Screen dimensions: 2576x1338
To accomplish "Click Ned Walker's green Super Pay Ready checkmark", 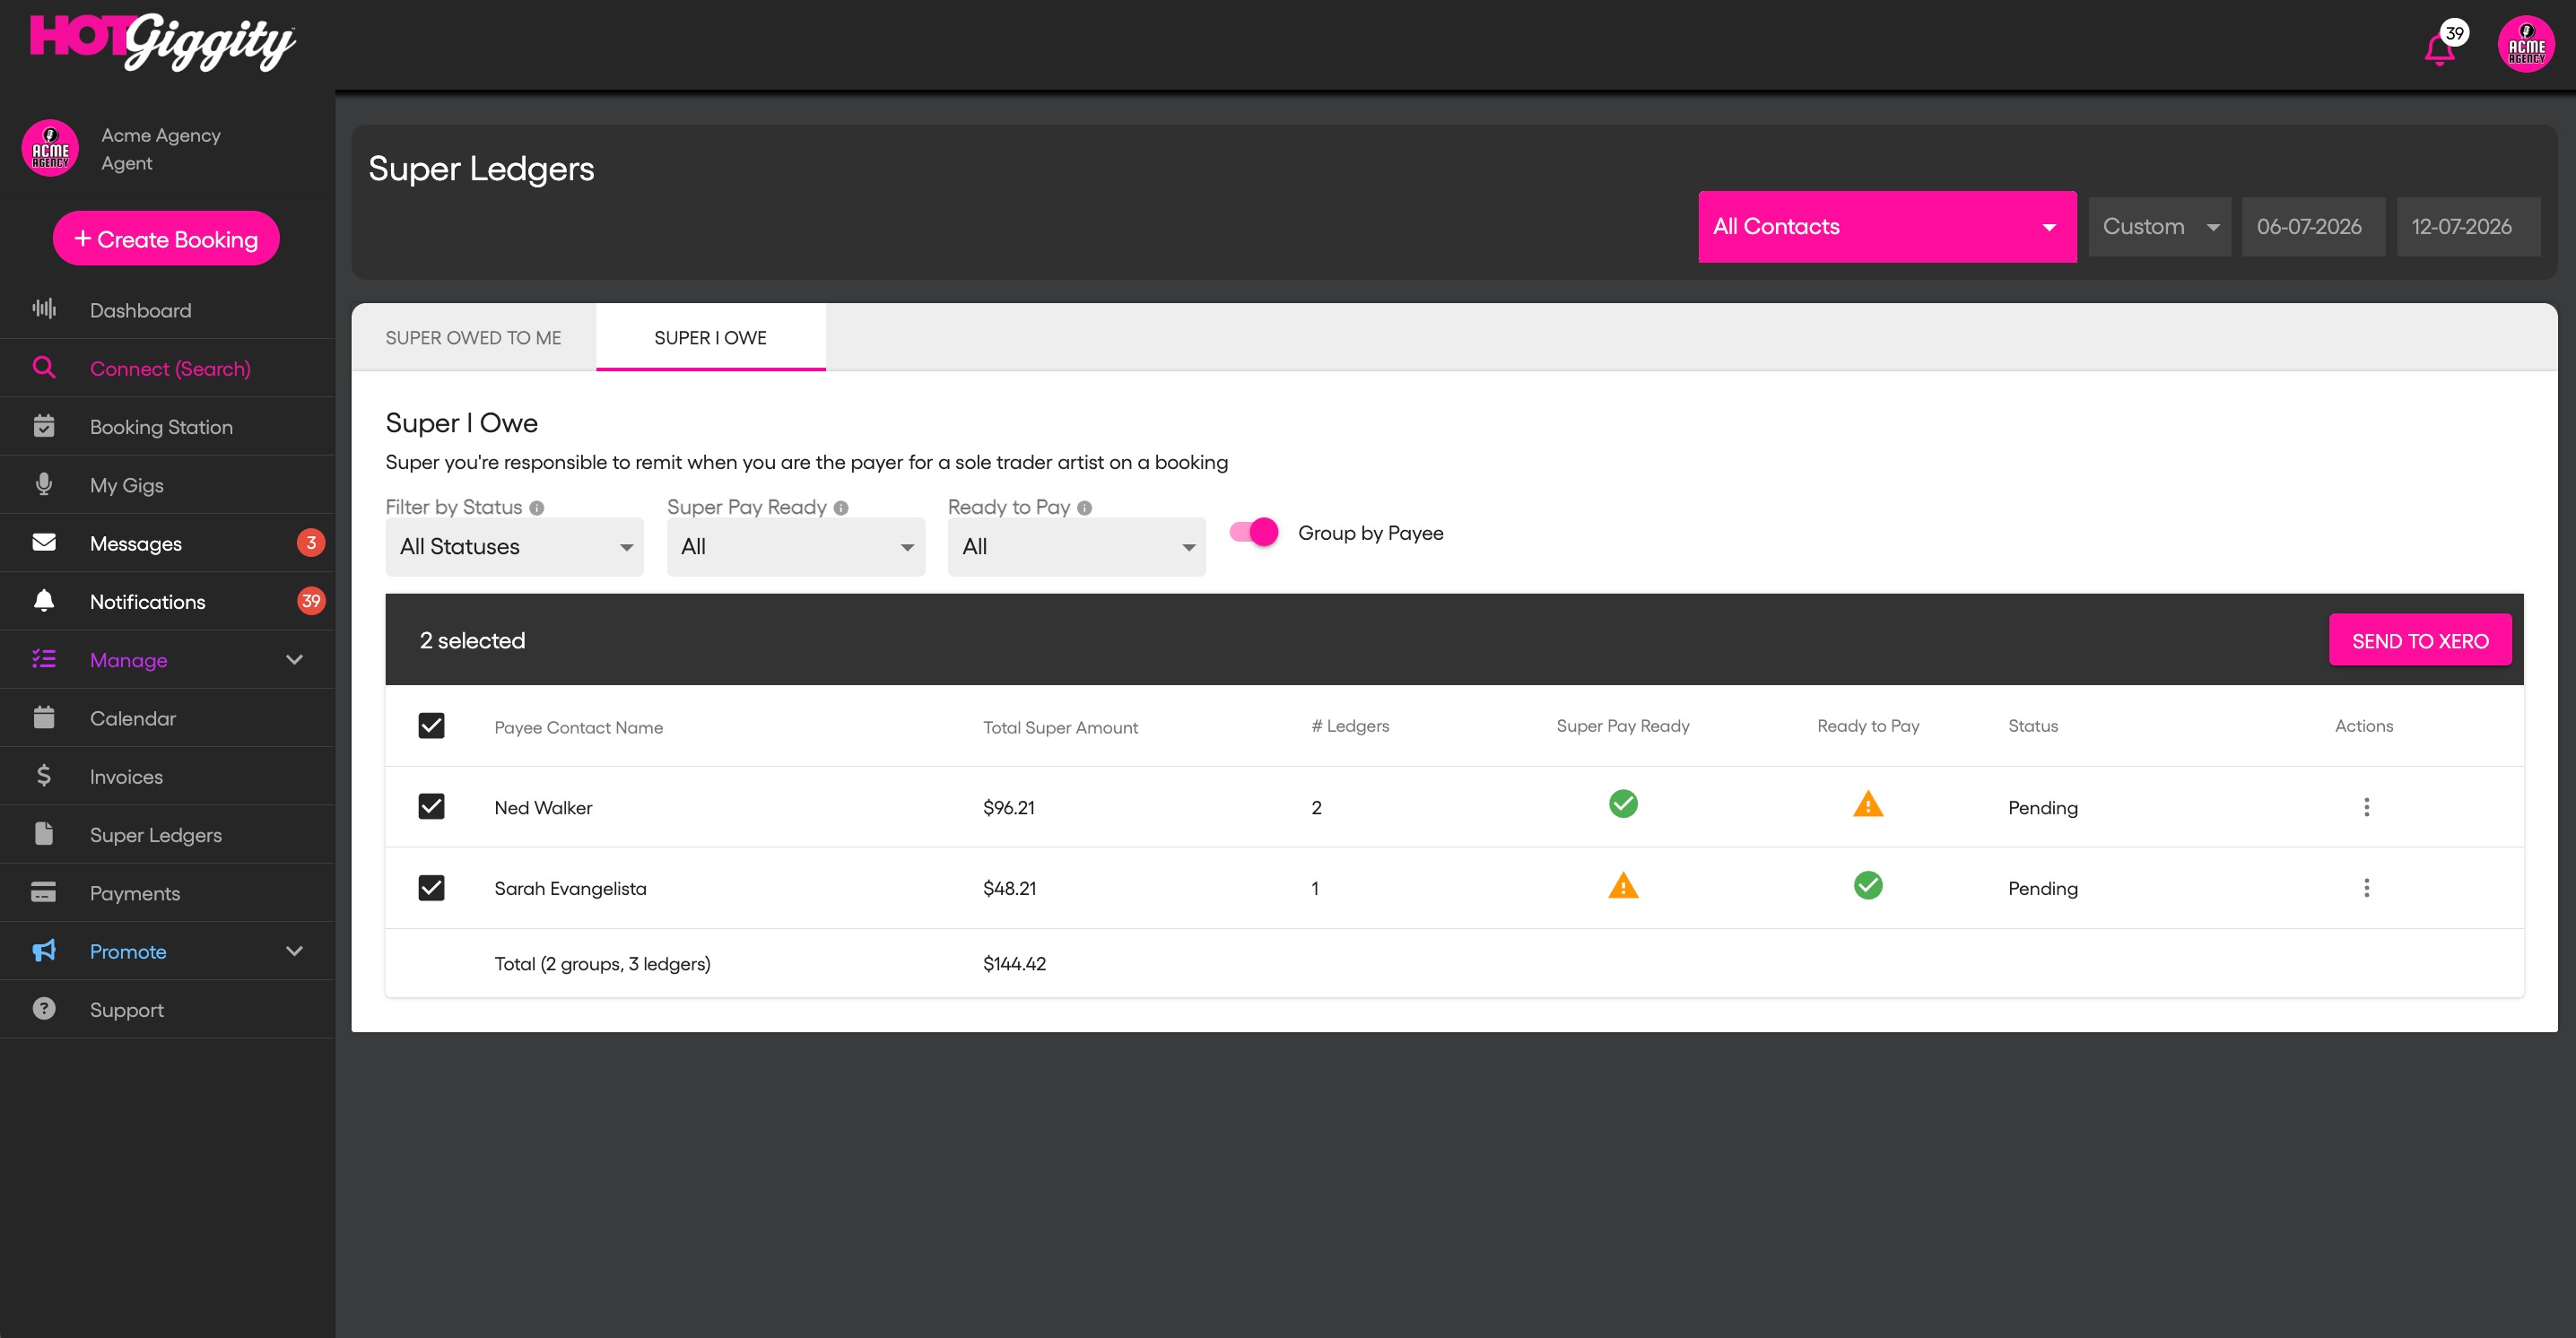I will click(1623, 804).
